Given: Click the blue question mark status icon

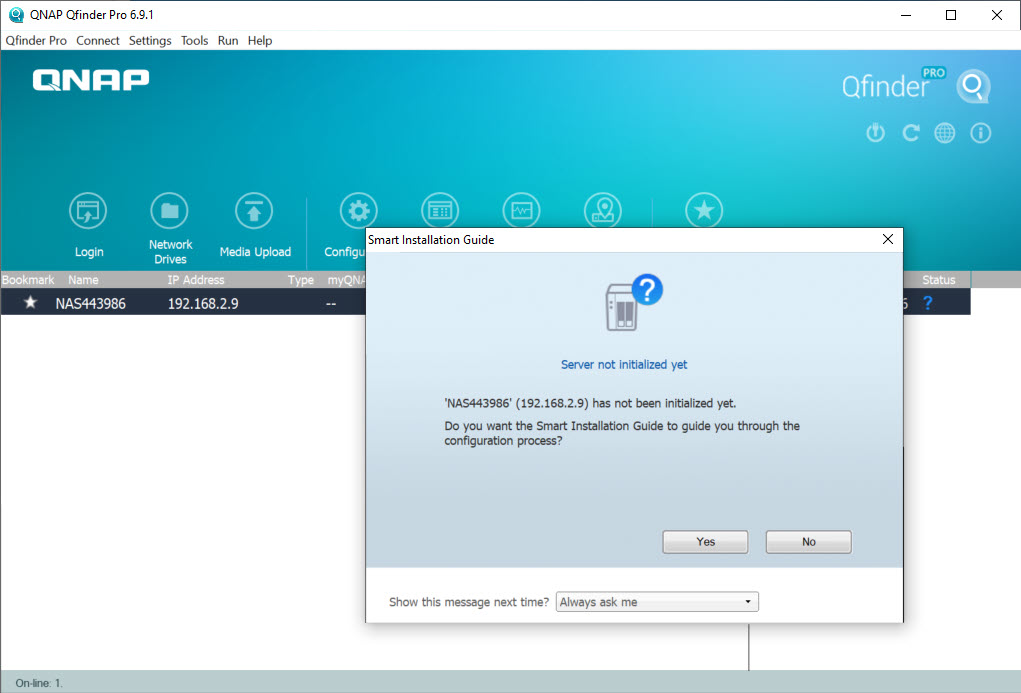Looking at the screenshot, I should (x=928, y=303).
